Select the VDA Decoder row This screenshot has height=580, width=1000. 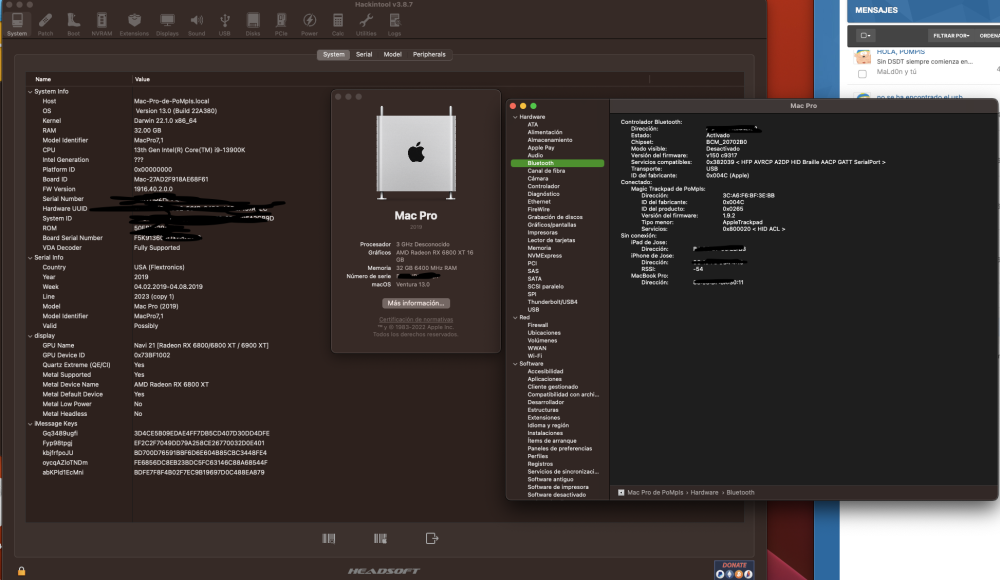click(x=385, y=248)
